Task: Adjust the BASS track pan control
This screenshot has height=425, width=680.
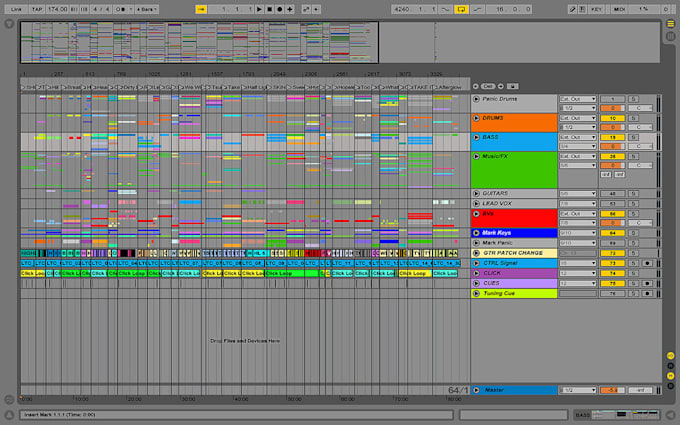Action: click(641, 146)
